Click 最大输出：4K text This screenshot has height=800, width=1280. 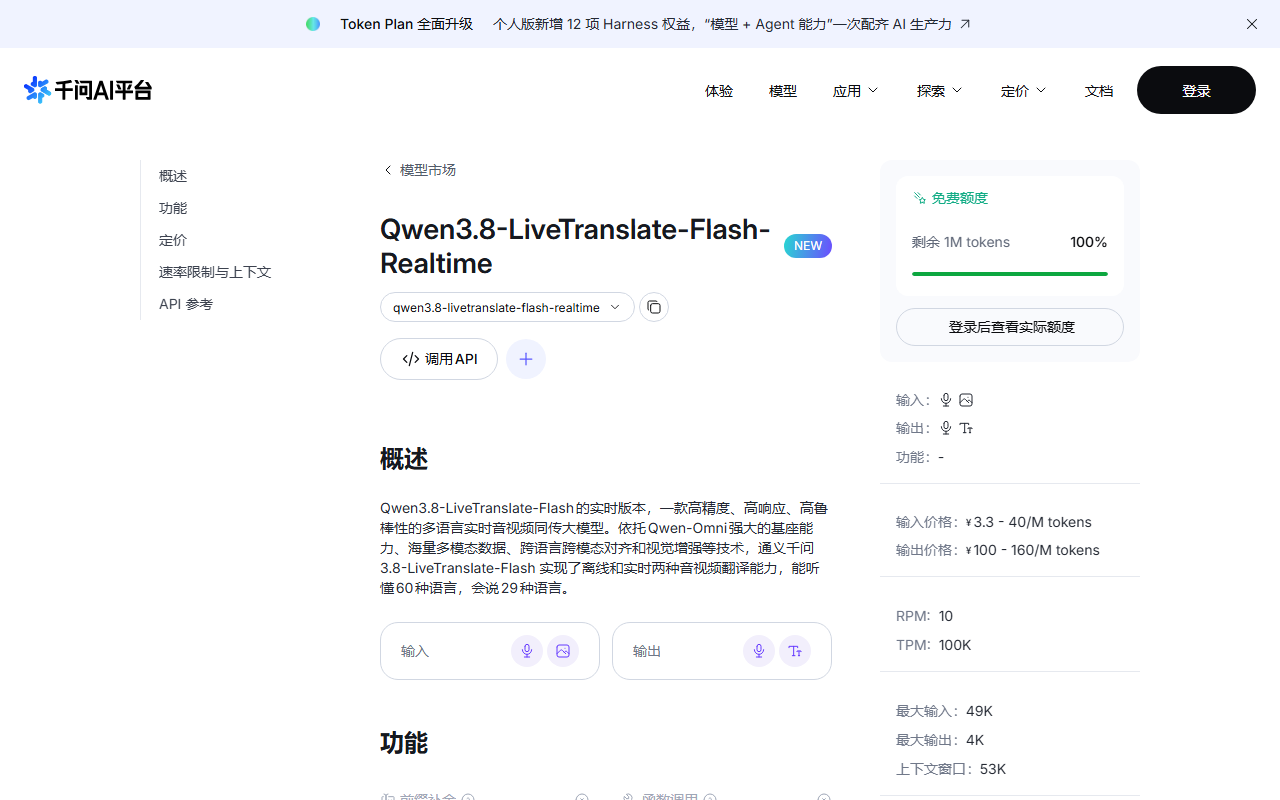pyautogui.click(x=940, y=740)
